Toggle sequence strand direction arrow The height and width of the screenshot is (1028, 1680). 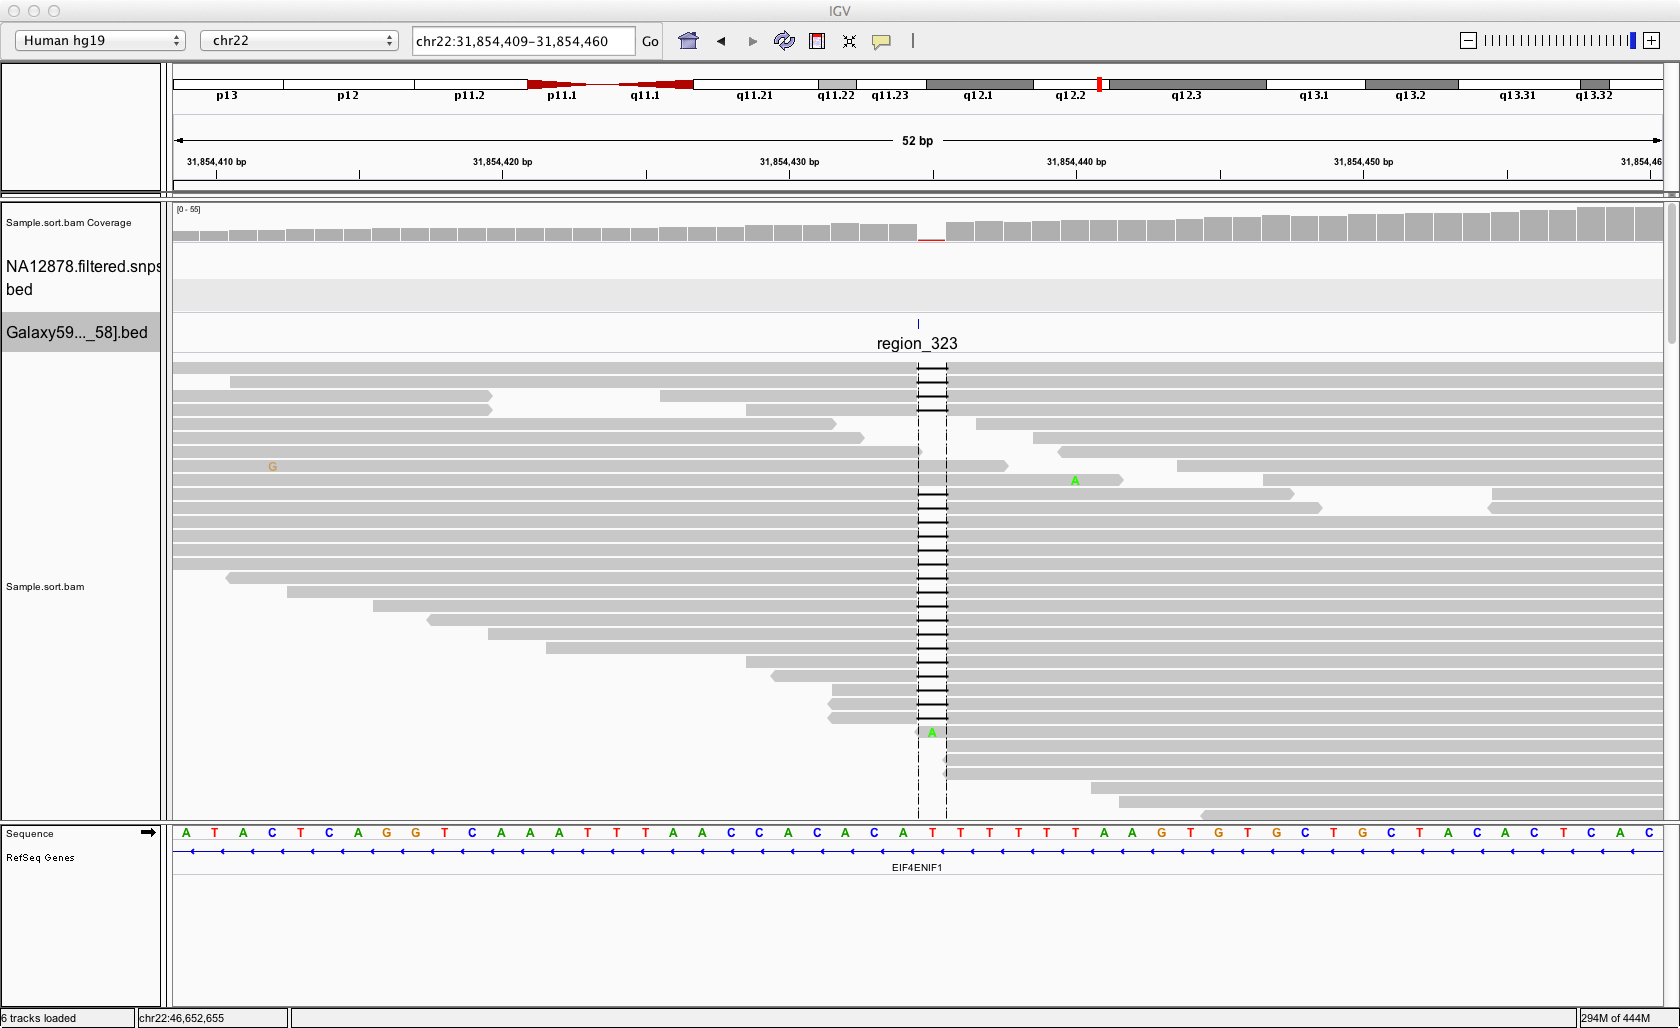pos(148,832)
